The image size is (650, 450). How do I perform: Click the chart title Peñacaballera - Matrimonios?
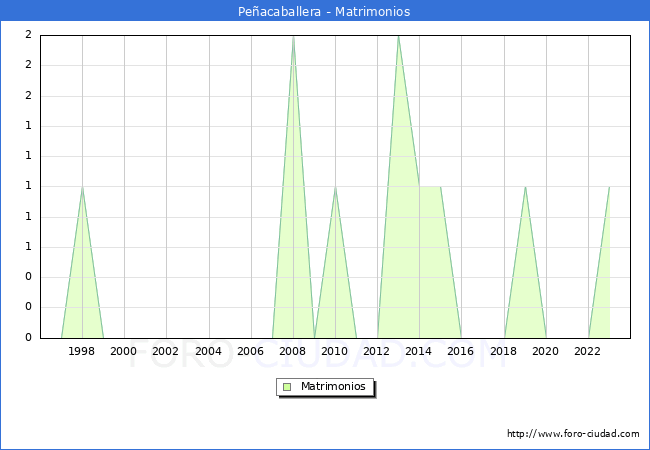pyautogui.click(x=324, y=11)
